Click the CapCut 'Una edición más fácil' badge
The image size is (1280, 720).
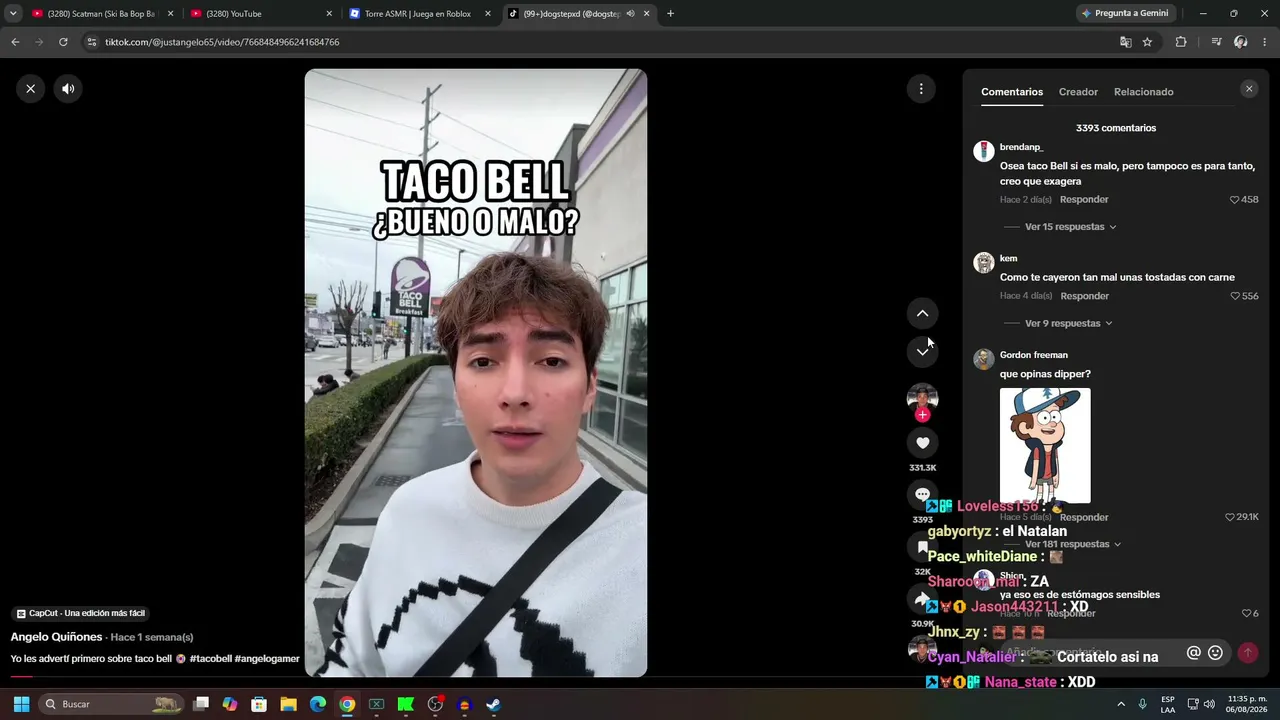point(81,613)
